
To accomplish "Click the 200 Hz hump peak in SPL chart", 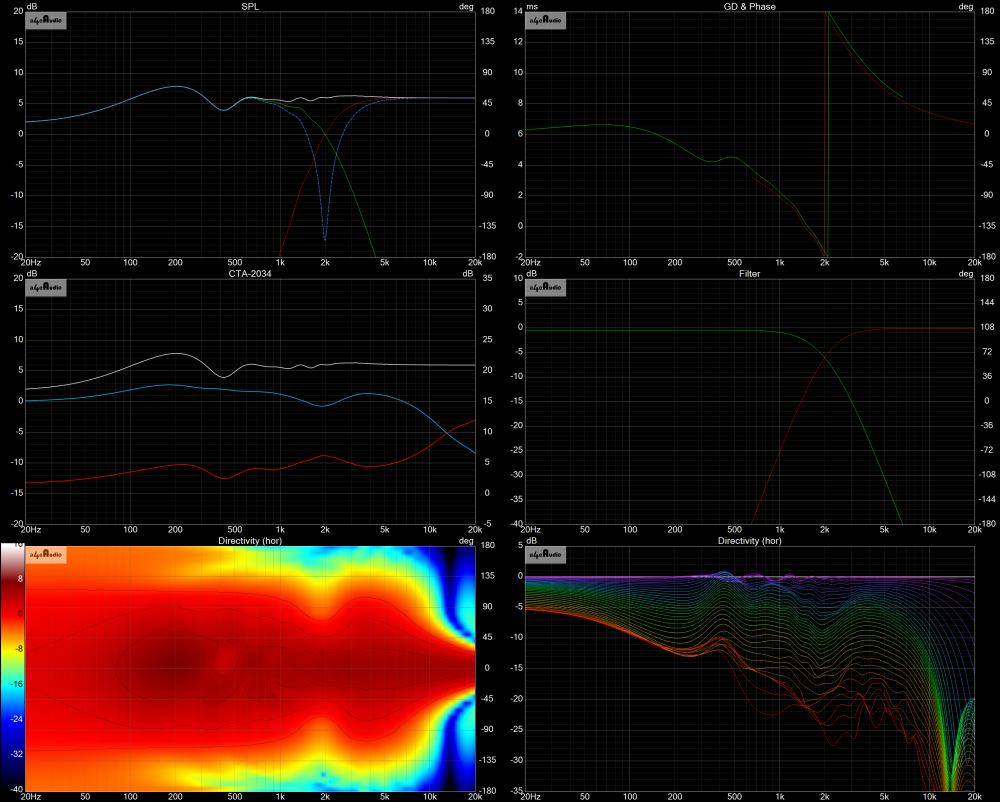I will 176,87.
